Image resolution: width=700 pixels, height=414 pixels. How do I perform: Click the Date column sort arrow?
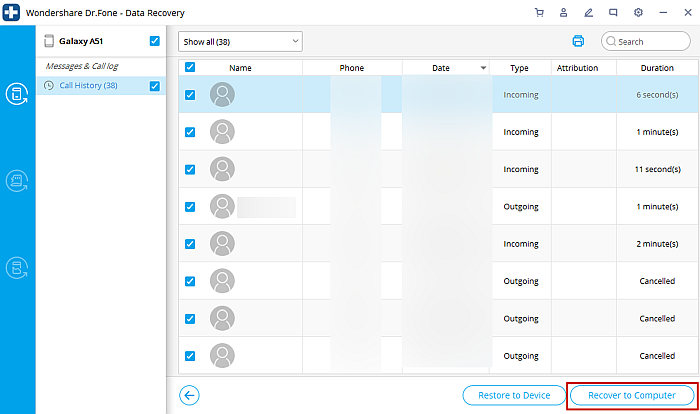pos(483,68)
